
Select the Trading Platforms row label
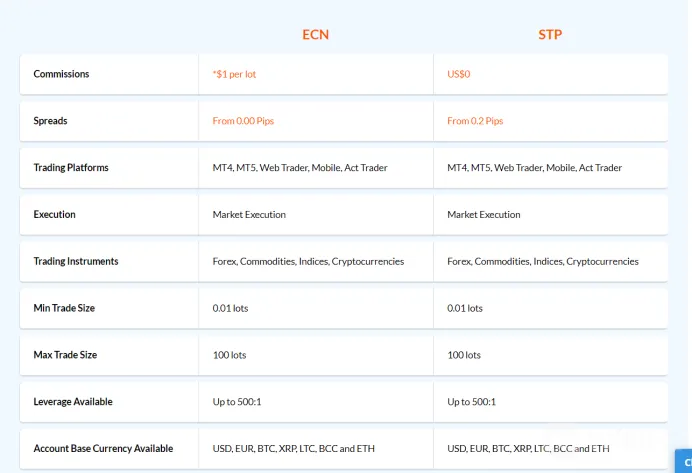click(71, 168)
